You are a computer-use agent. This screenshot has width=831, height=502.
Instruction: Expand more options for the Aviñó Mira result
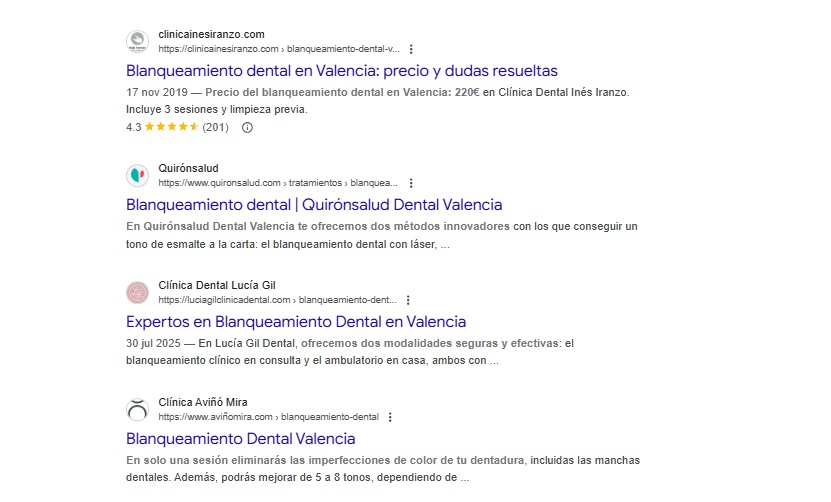390,417
